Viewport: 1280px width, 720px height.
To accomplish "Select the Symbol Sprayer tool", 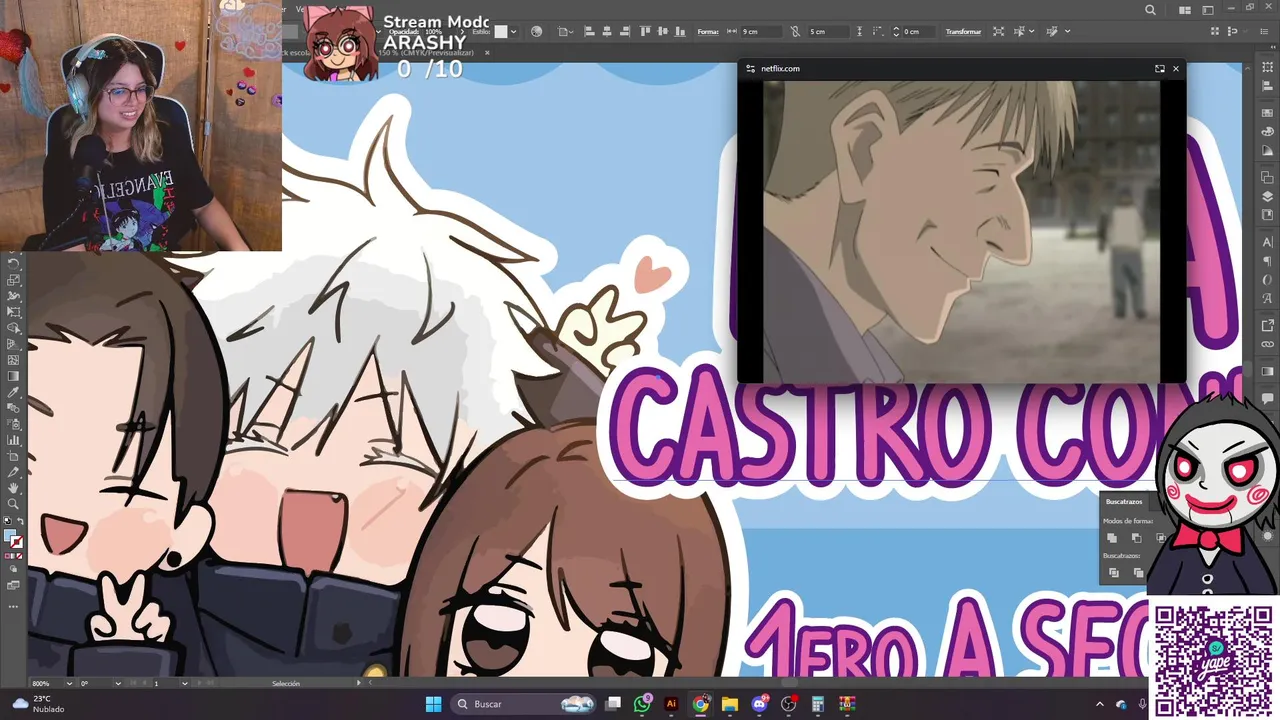I will [x=14, y=424].
